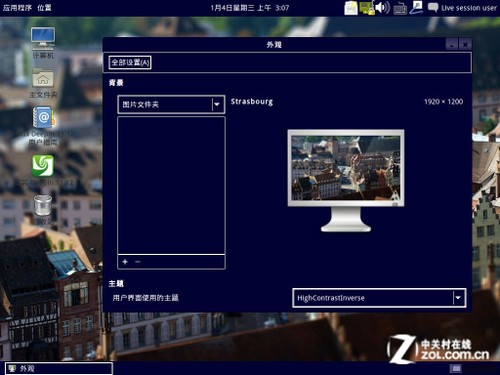Click the Strasbourg wallpaper name text

tap(252, 102)
